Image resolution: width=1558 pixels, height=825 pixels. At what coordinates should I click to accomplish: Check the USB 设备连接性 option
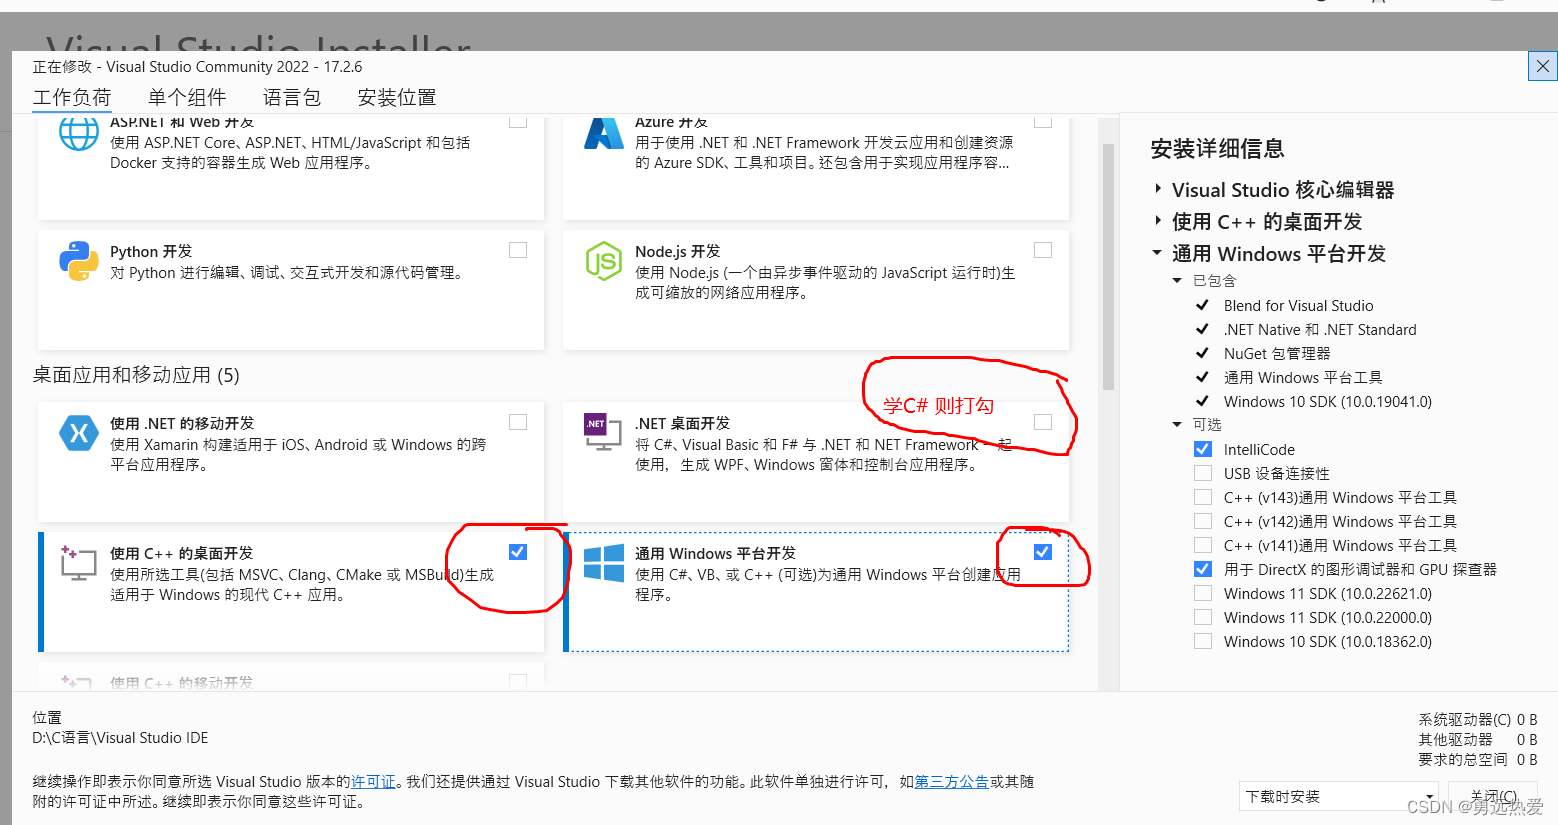coord(1203,473)
